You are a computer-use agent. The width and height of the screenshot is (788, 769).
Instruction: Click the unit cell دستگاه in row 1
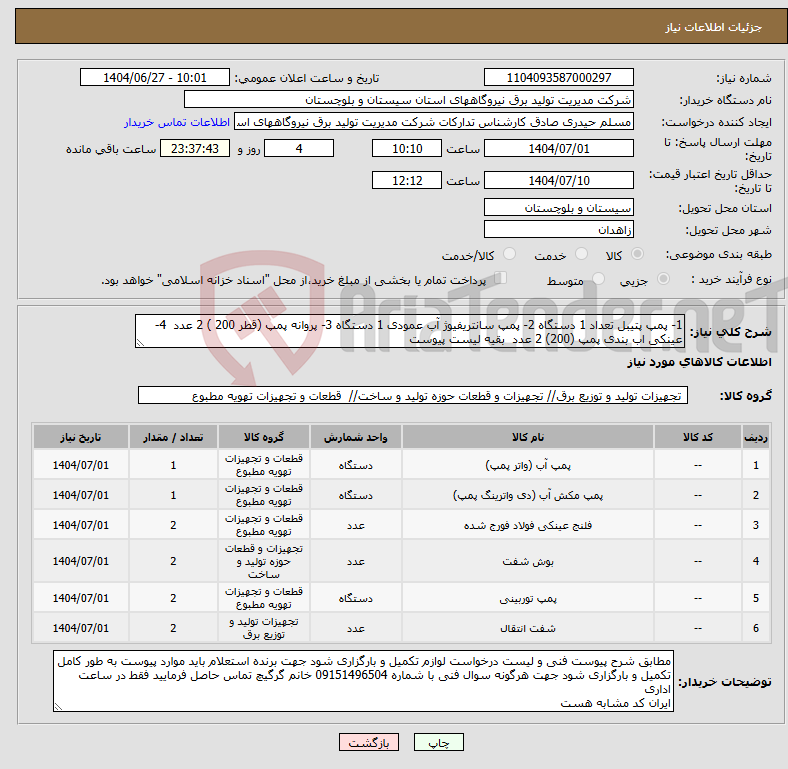[x=355, y=465]
